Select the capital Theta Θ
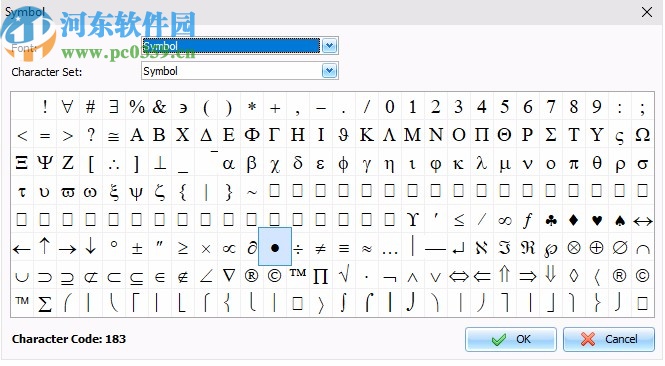The image size is (665, 366). point(504,136)
